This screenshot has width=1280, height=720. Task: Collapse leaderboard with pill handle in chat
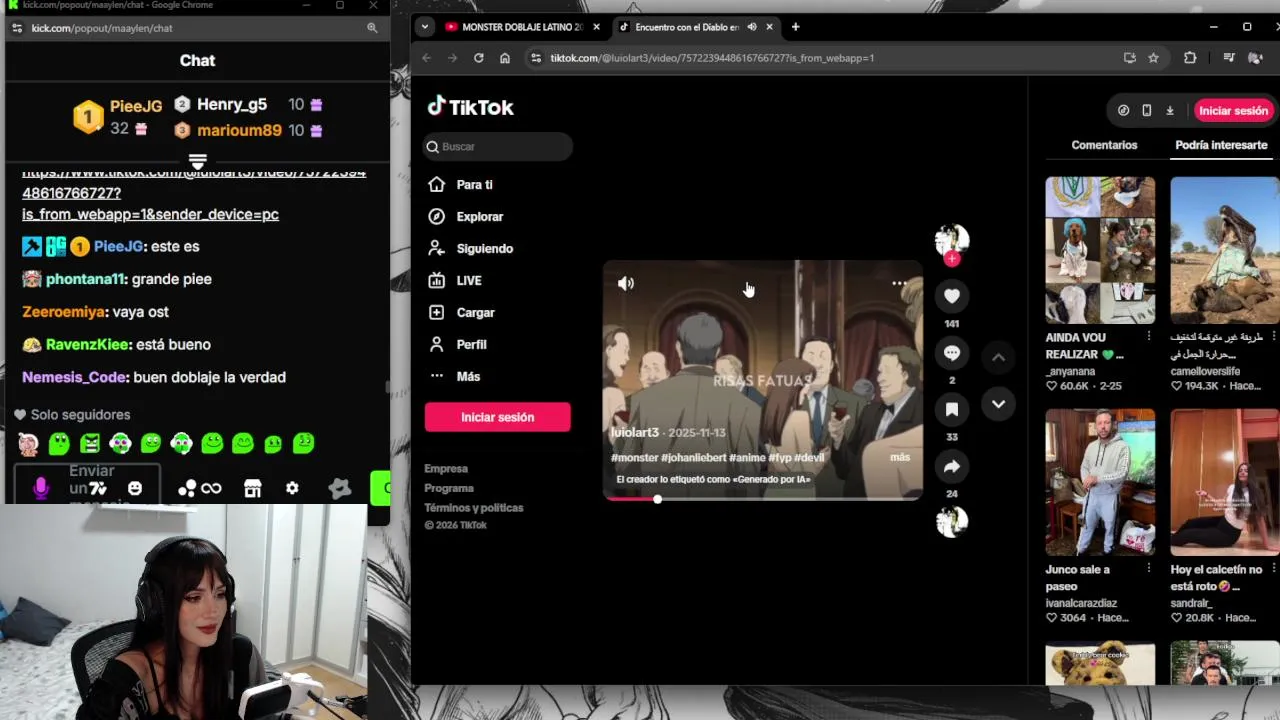tap(197, 161)
